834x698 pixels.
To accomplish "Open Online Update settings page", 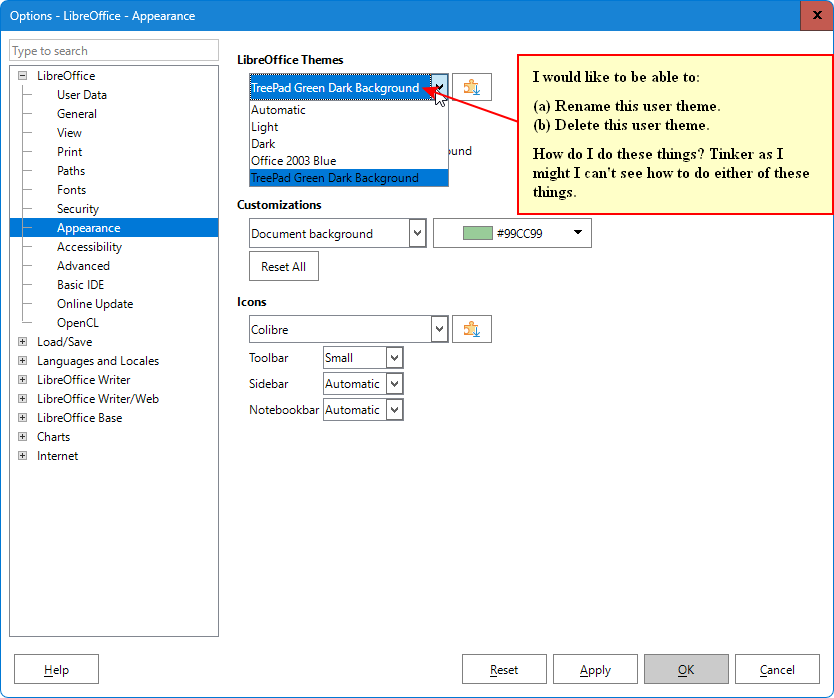I will (x=95, y=304).
